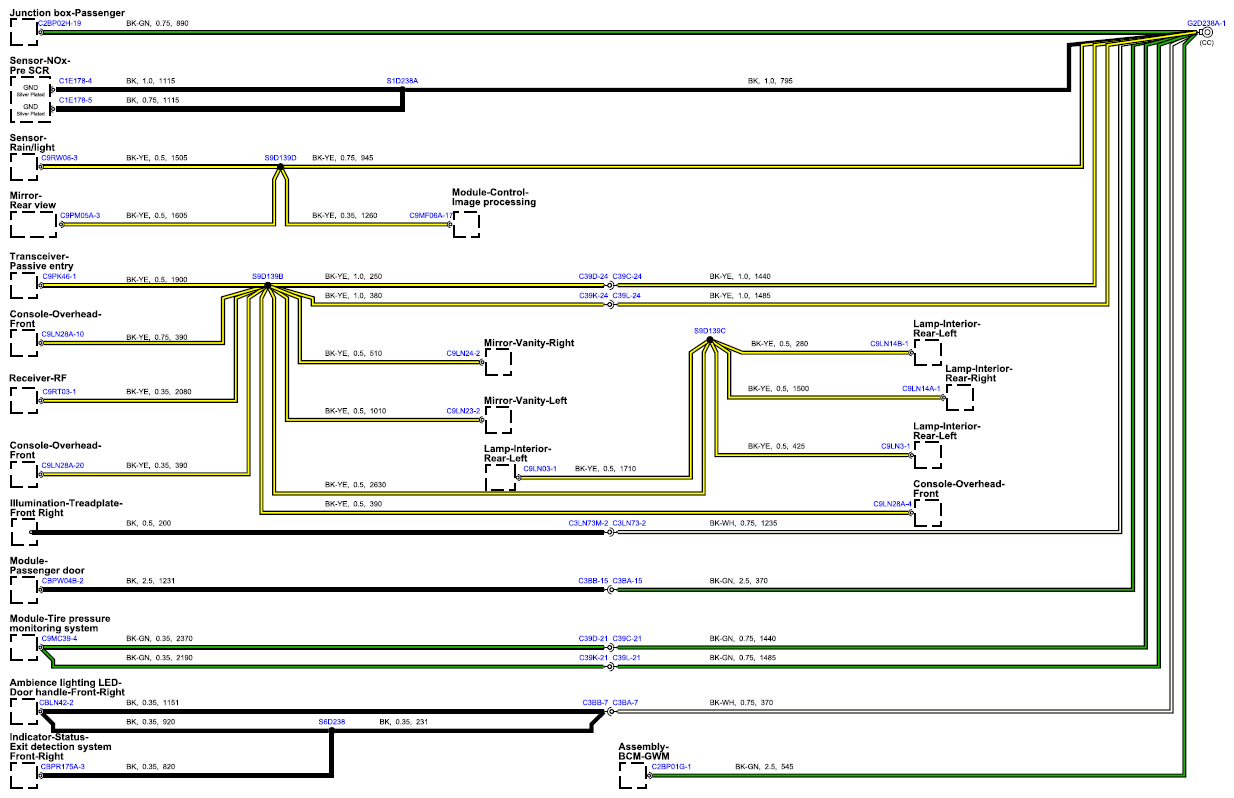Select wire label BK-GN, 0.75, 890
Screen dimensions: 1234x798
tap(157, 22)
